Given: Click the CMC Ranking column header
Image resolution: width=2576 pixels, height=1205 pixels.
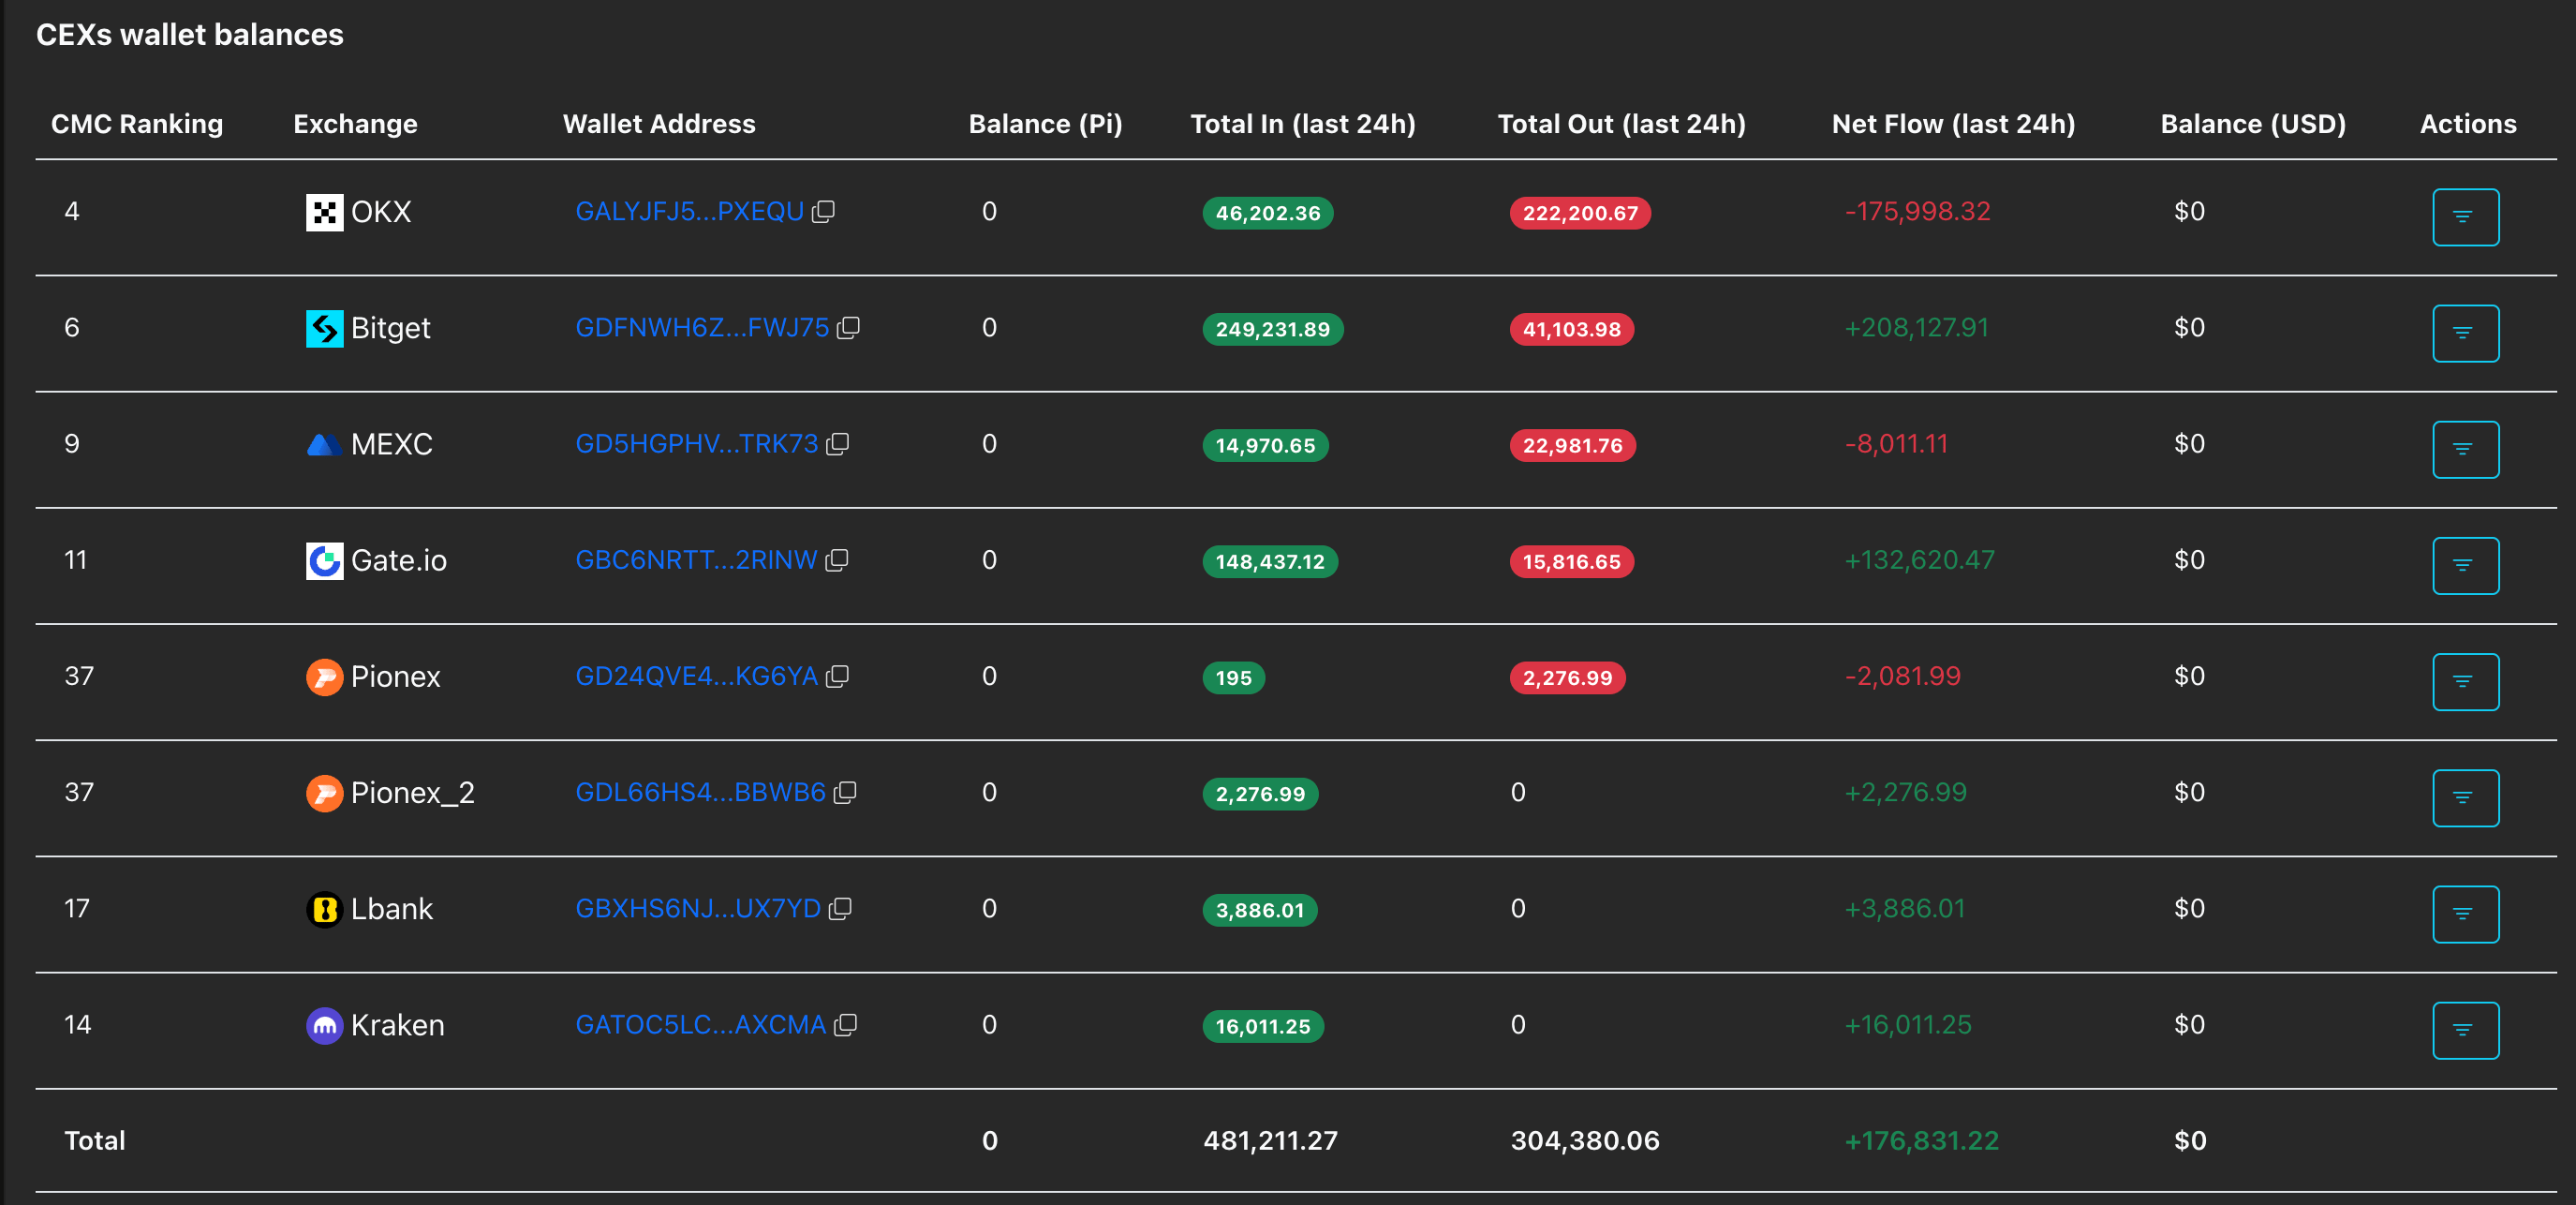Looking at the screenshot, I should tap(137, 124).
